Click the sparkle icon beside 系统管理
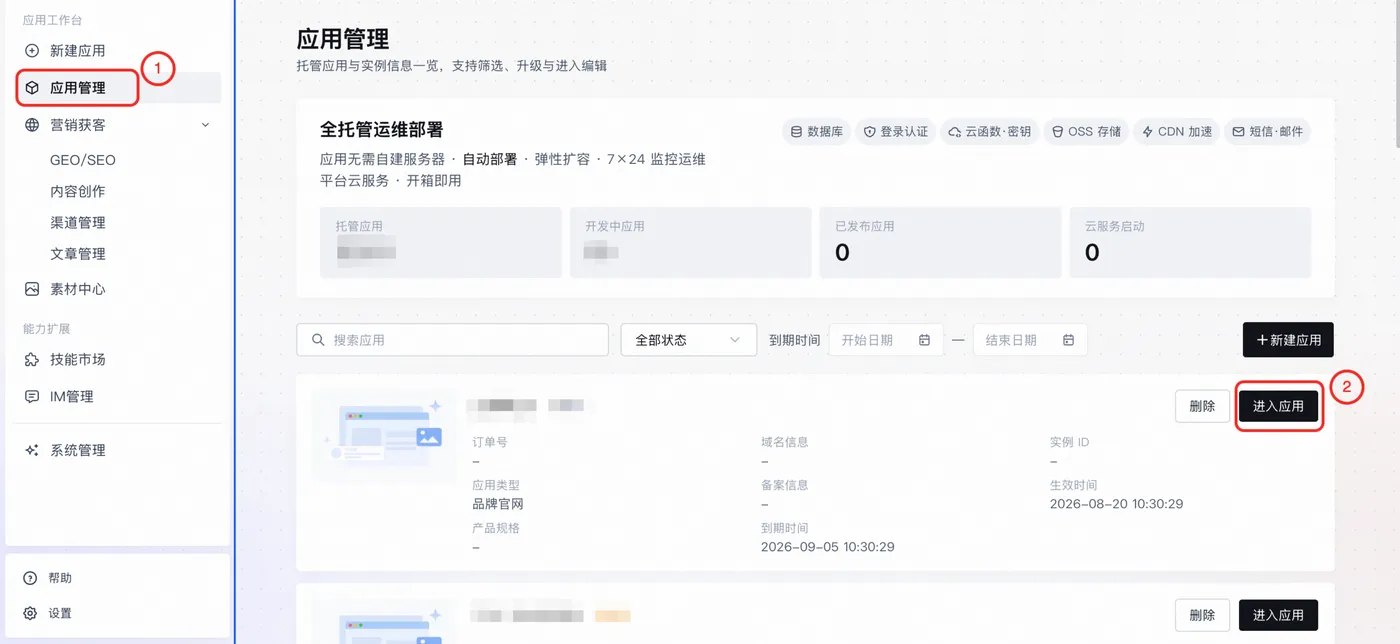This screenshot has height=644, width=1400. coord(32,451)
